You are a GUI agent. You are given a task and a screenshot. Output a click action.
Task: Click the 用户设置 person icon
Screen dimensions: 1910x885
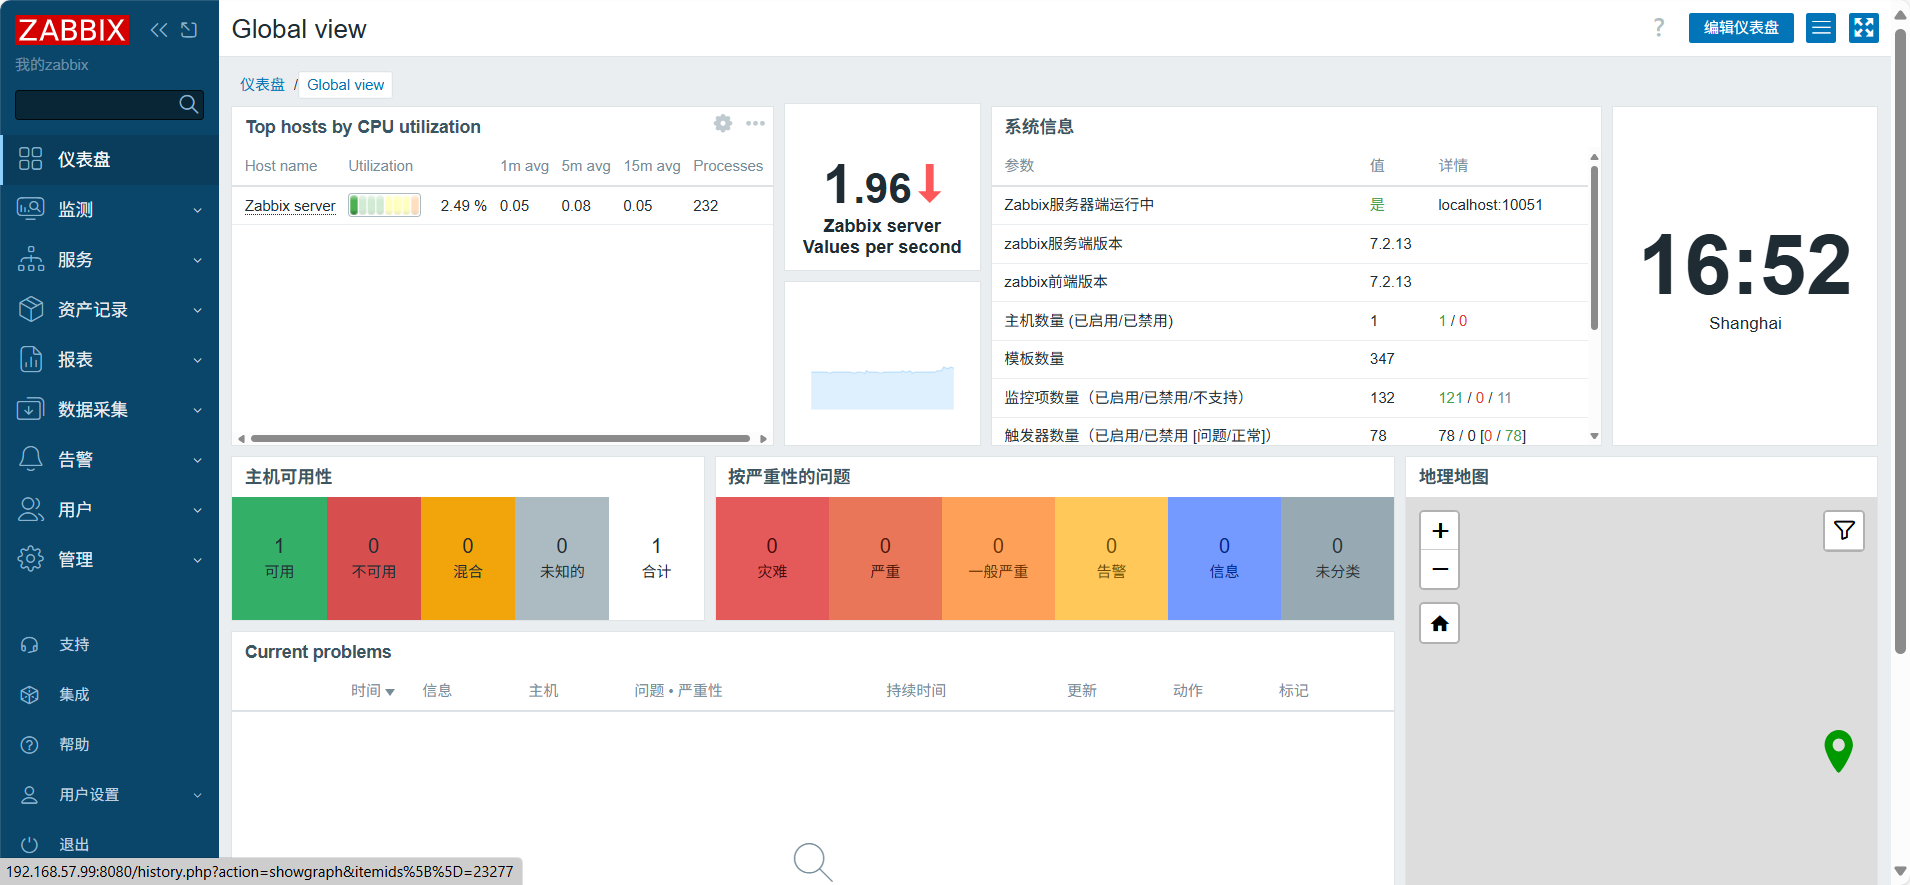pyautogui.click(x=30, y=795)
